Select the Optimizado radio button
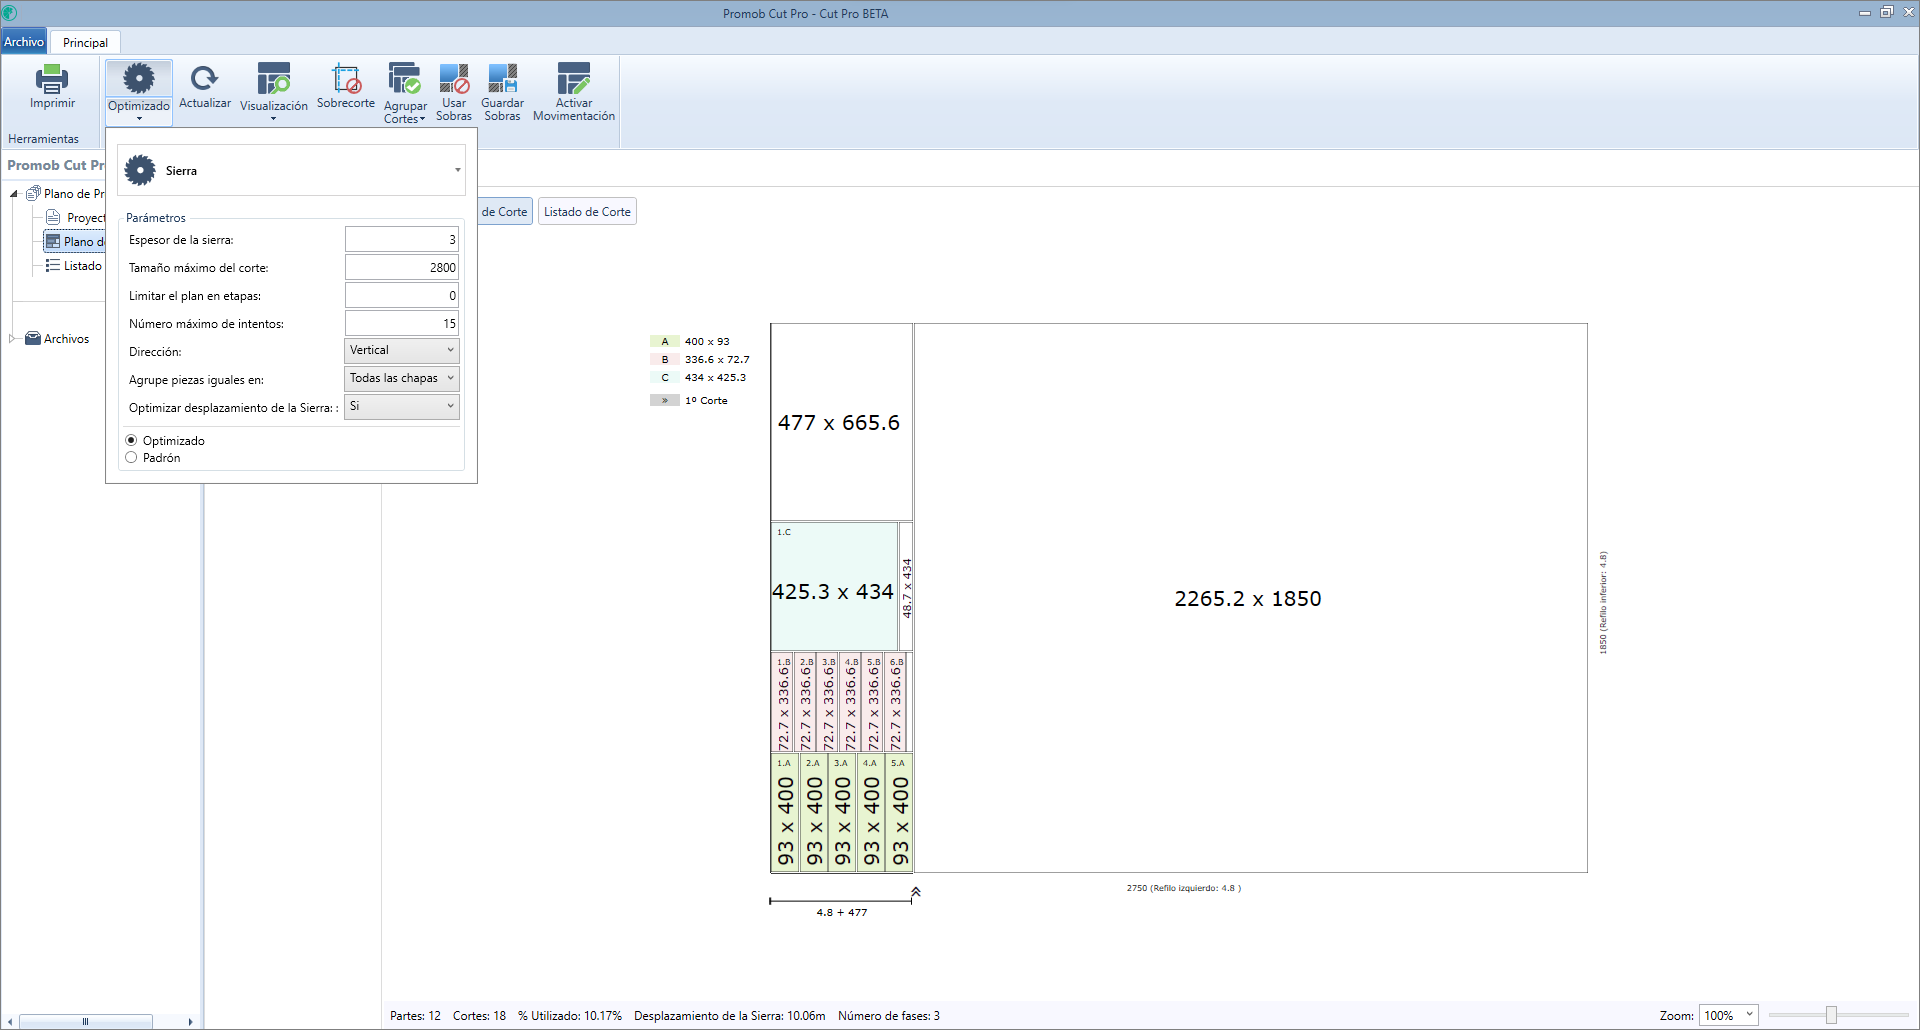Image resolution: width=1920 pixels, height=1030 pixels. 131,440
